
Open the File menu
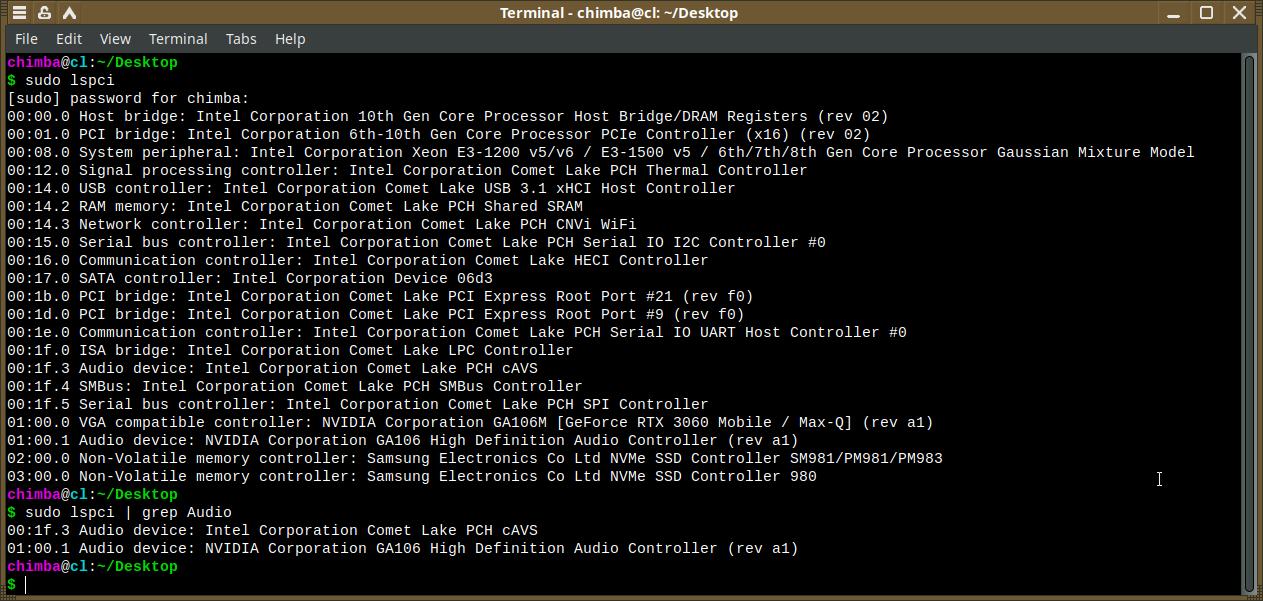click(x=27, y=39)
